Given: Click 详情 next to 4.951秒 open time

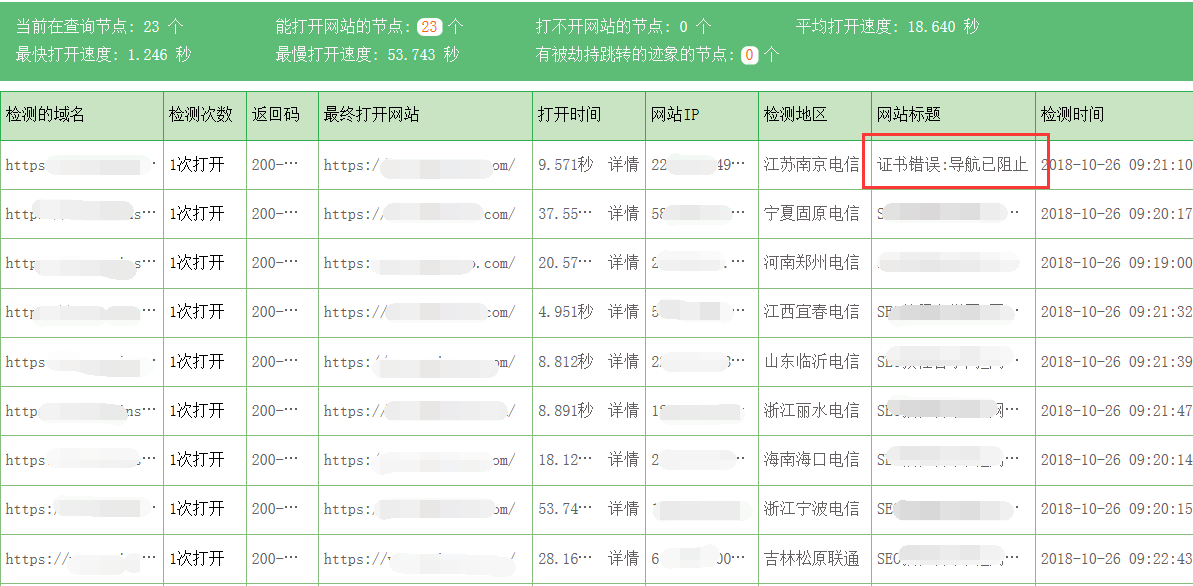Looking at the screenshot, I should pos(623,312).
